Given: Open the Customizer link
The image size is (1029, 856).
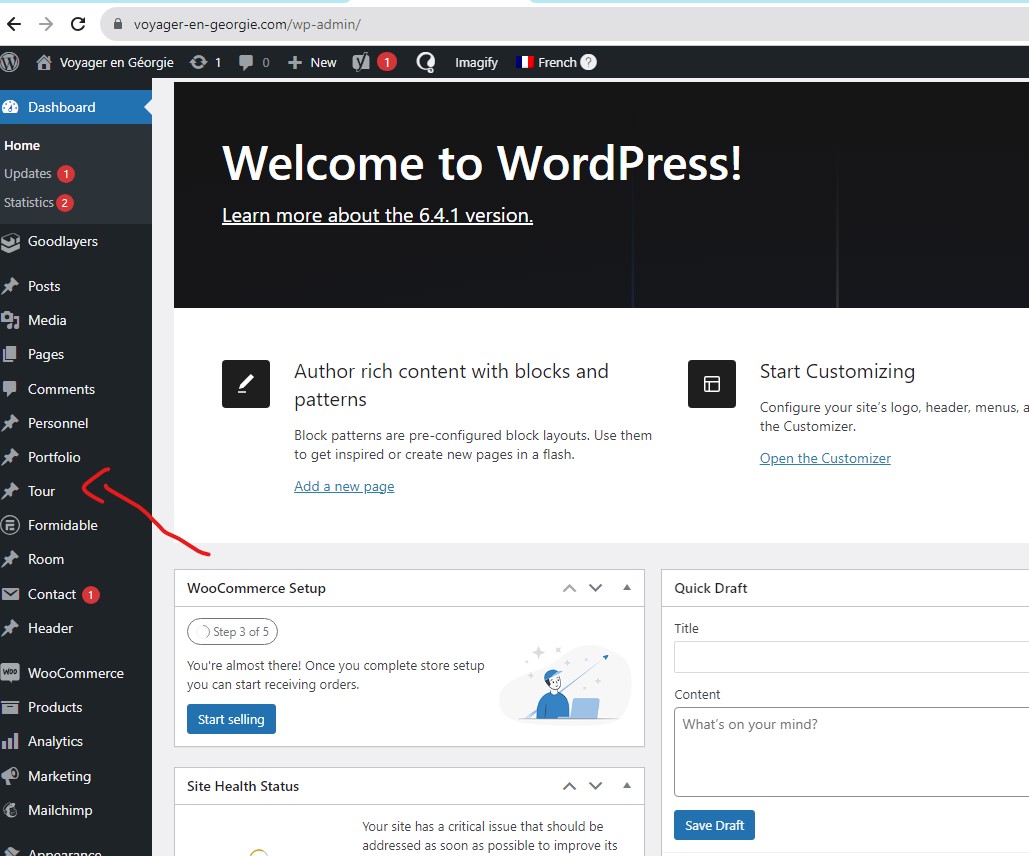Looking at the screenshot, I should tap(825, 458).
